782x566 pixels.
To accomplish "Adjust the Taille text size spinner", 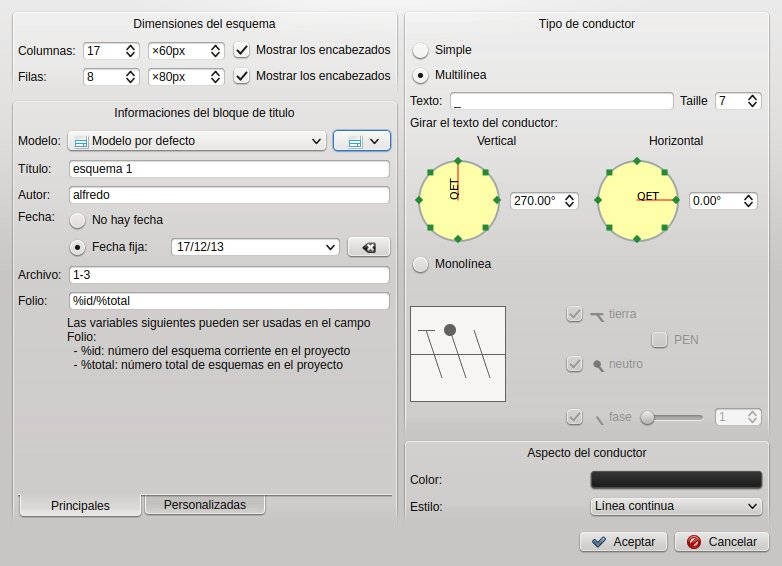I will (738, 101).
